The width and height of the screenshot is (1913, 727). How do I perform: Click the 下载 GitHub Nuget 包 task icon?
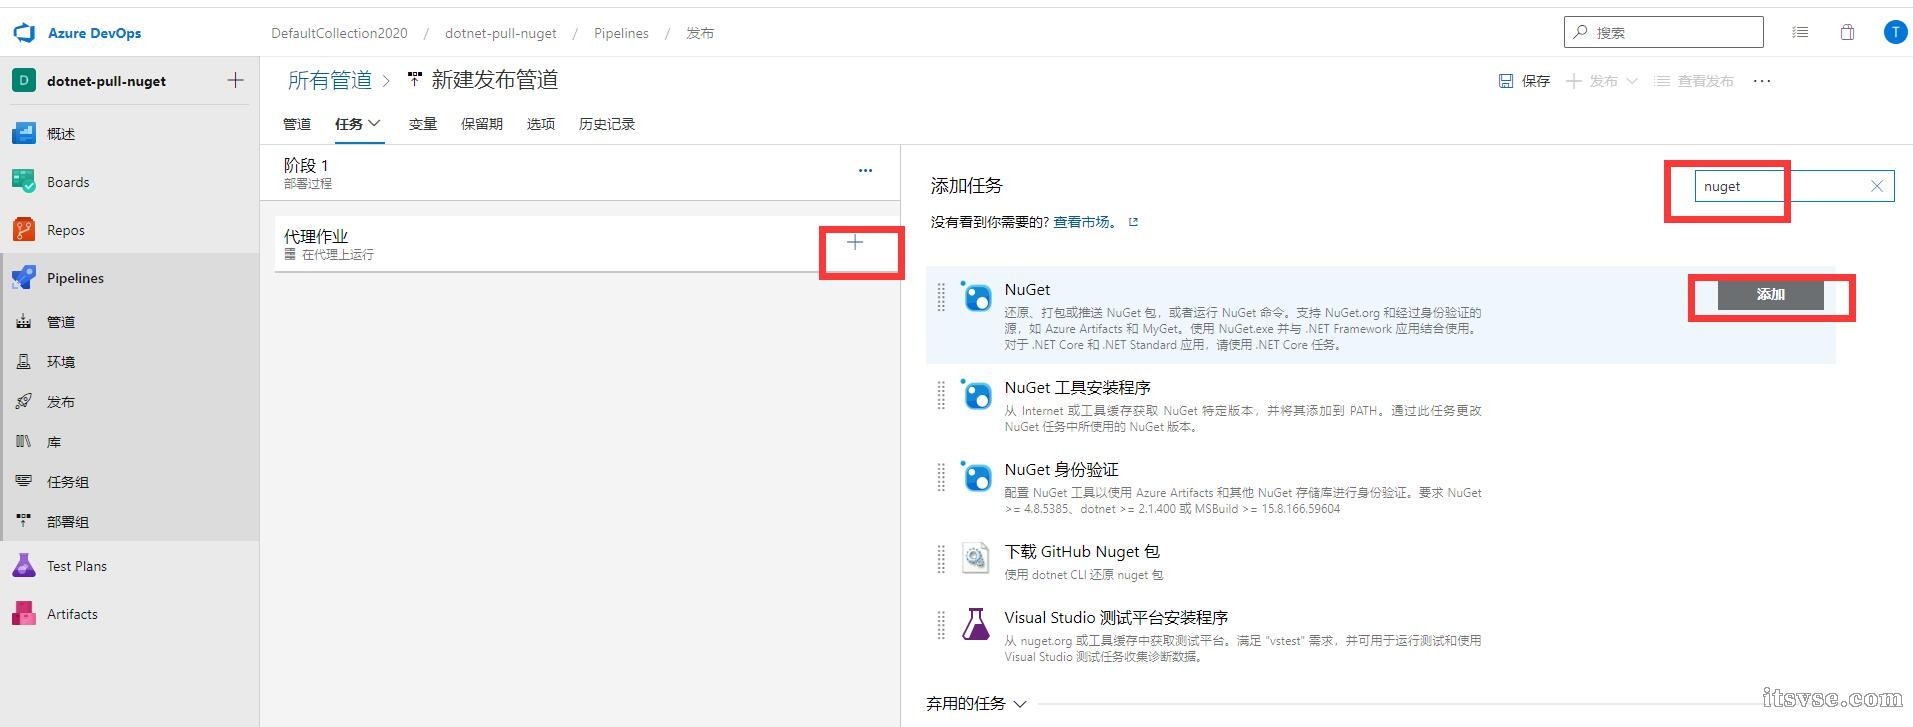pos(975,558)
